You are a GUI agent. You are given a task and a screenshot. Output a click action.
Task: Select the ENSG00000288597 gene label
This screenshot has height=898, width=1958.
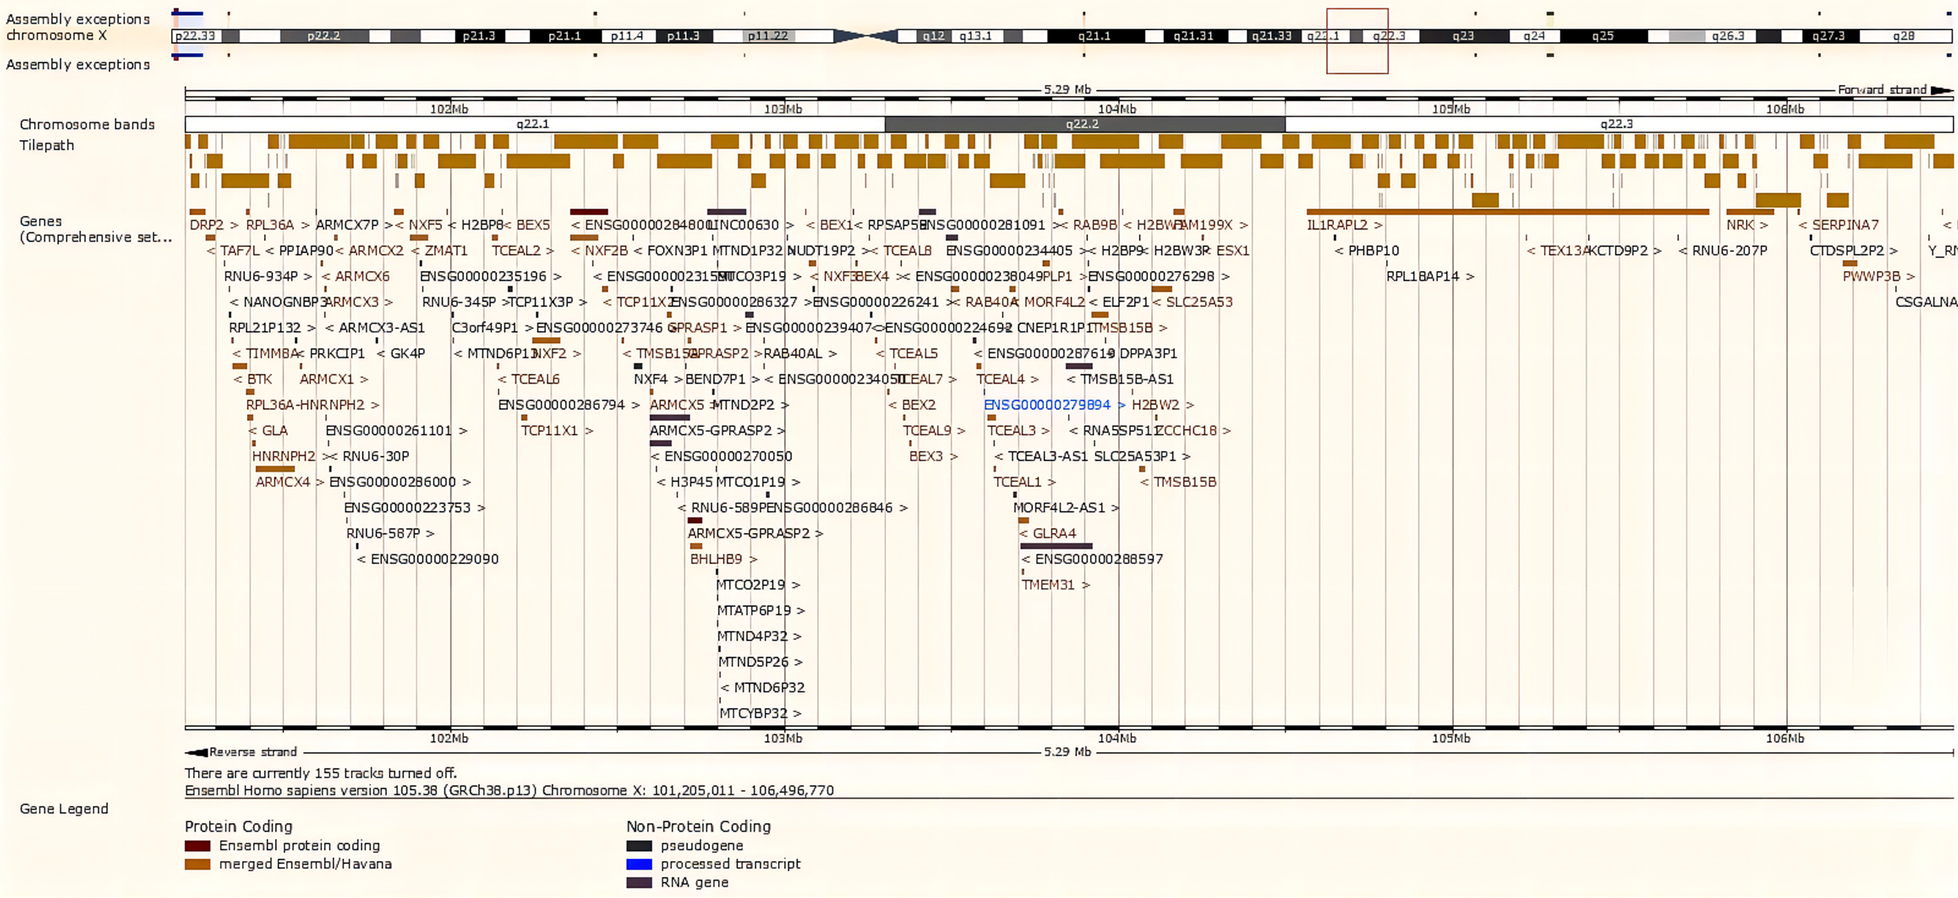1092,559
